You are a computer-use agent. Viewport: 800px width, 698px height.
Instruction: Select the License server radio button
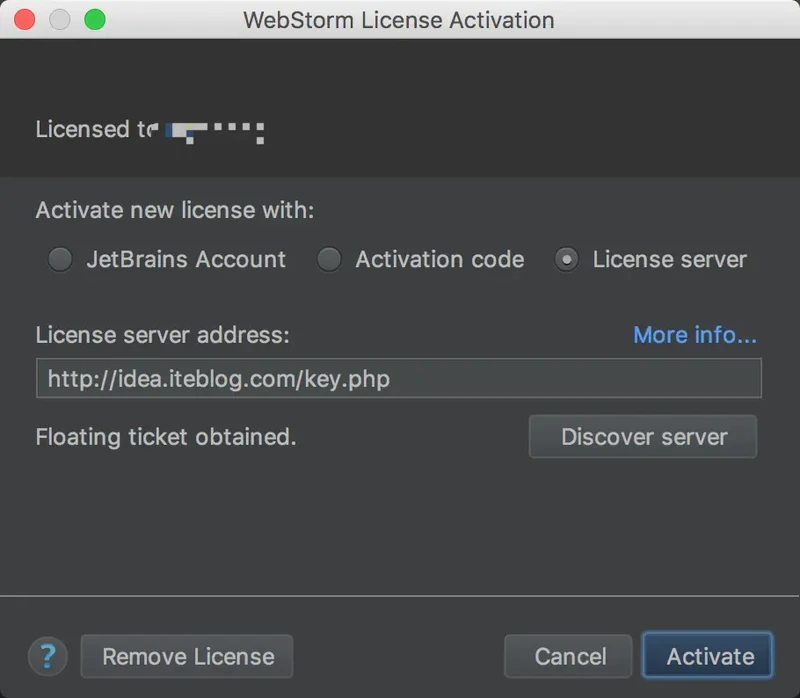(x=566, y=260)
